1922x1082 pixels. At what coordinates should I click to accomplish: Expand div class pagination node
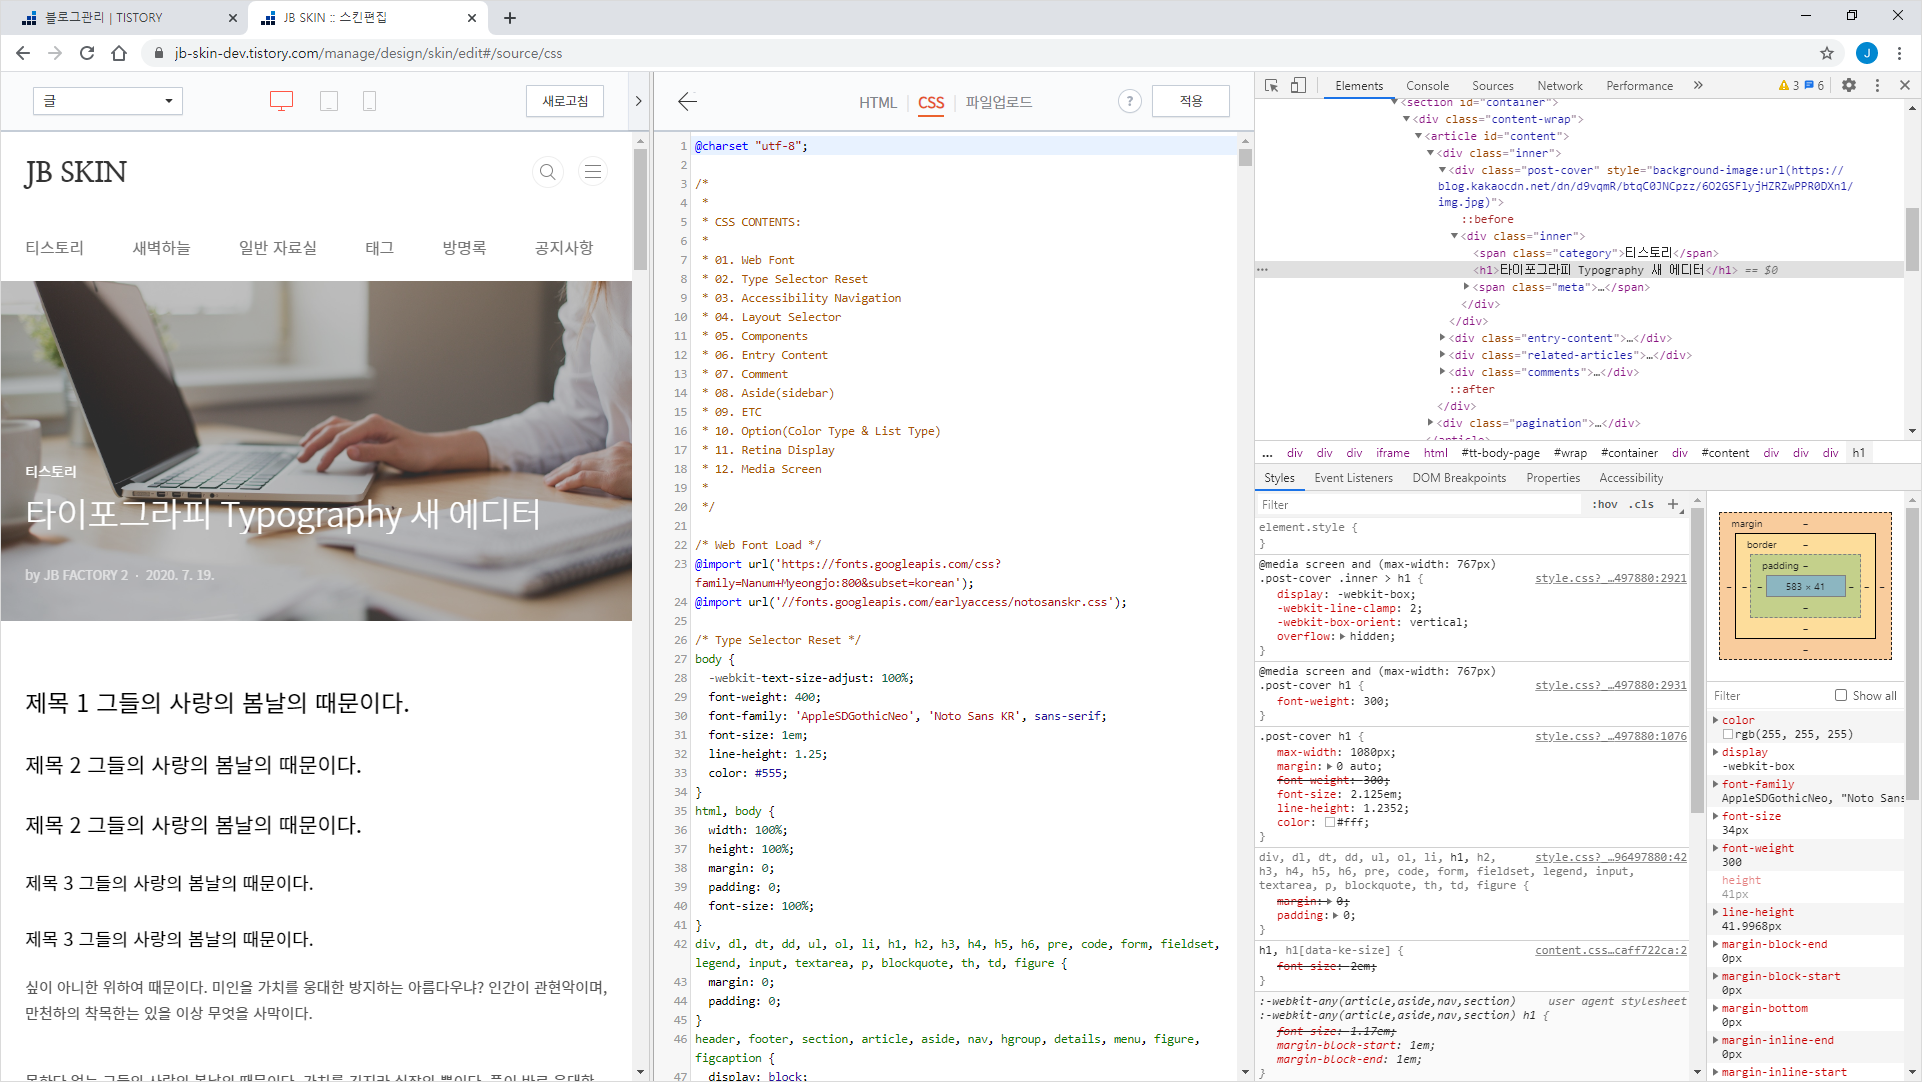coord(1430,423)
